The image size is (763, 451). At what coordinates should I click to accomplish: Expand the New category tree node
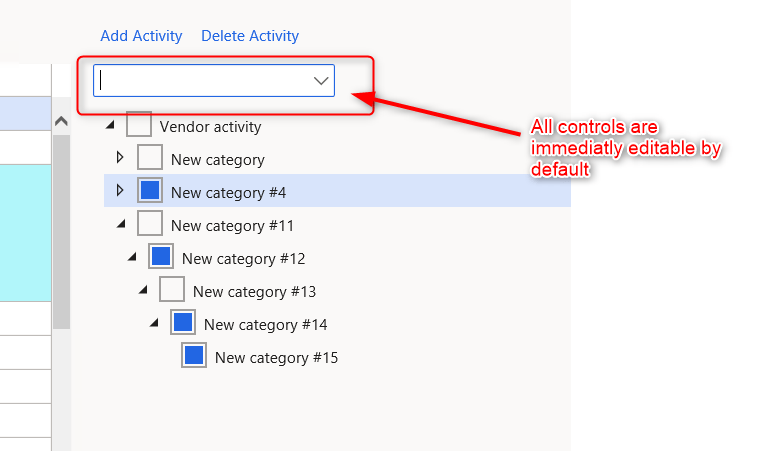point(120,158)
